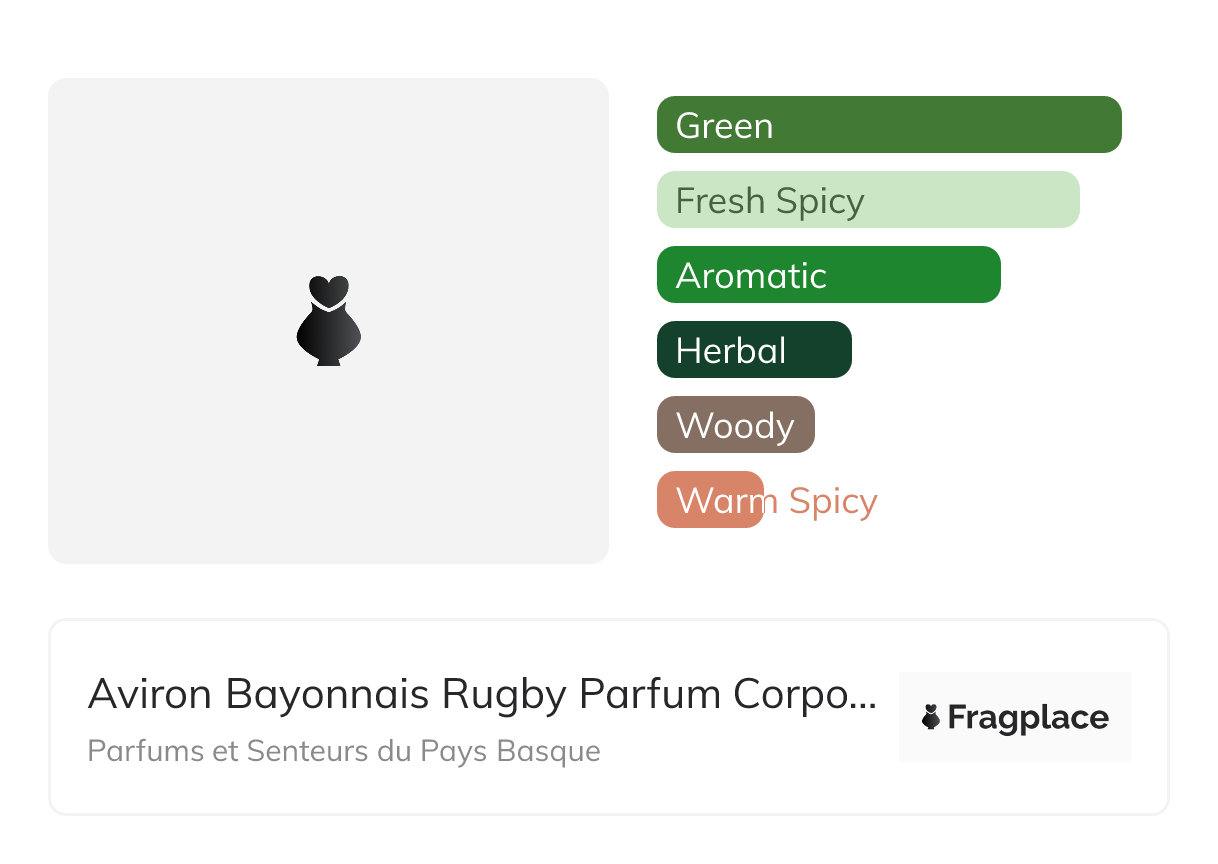Open the Aviron Bayonnais Rugby Parfum title
Image resolution: width=1218 pixels, height=864 pixels.
click(x=482, y=694)
